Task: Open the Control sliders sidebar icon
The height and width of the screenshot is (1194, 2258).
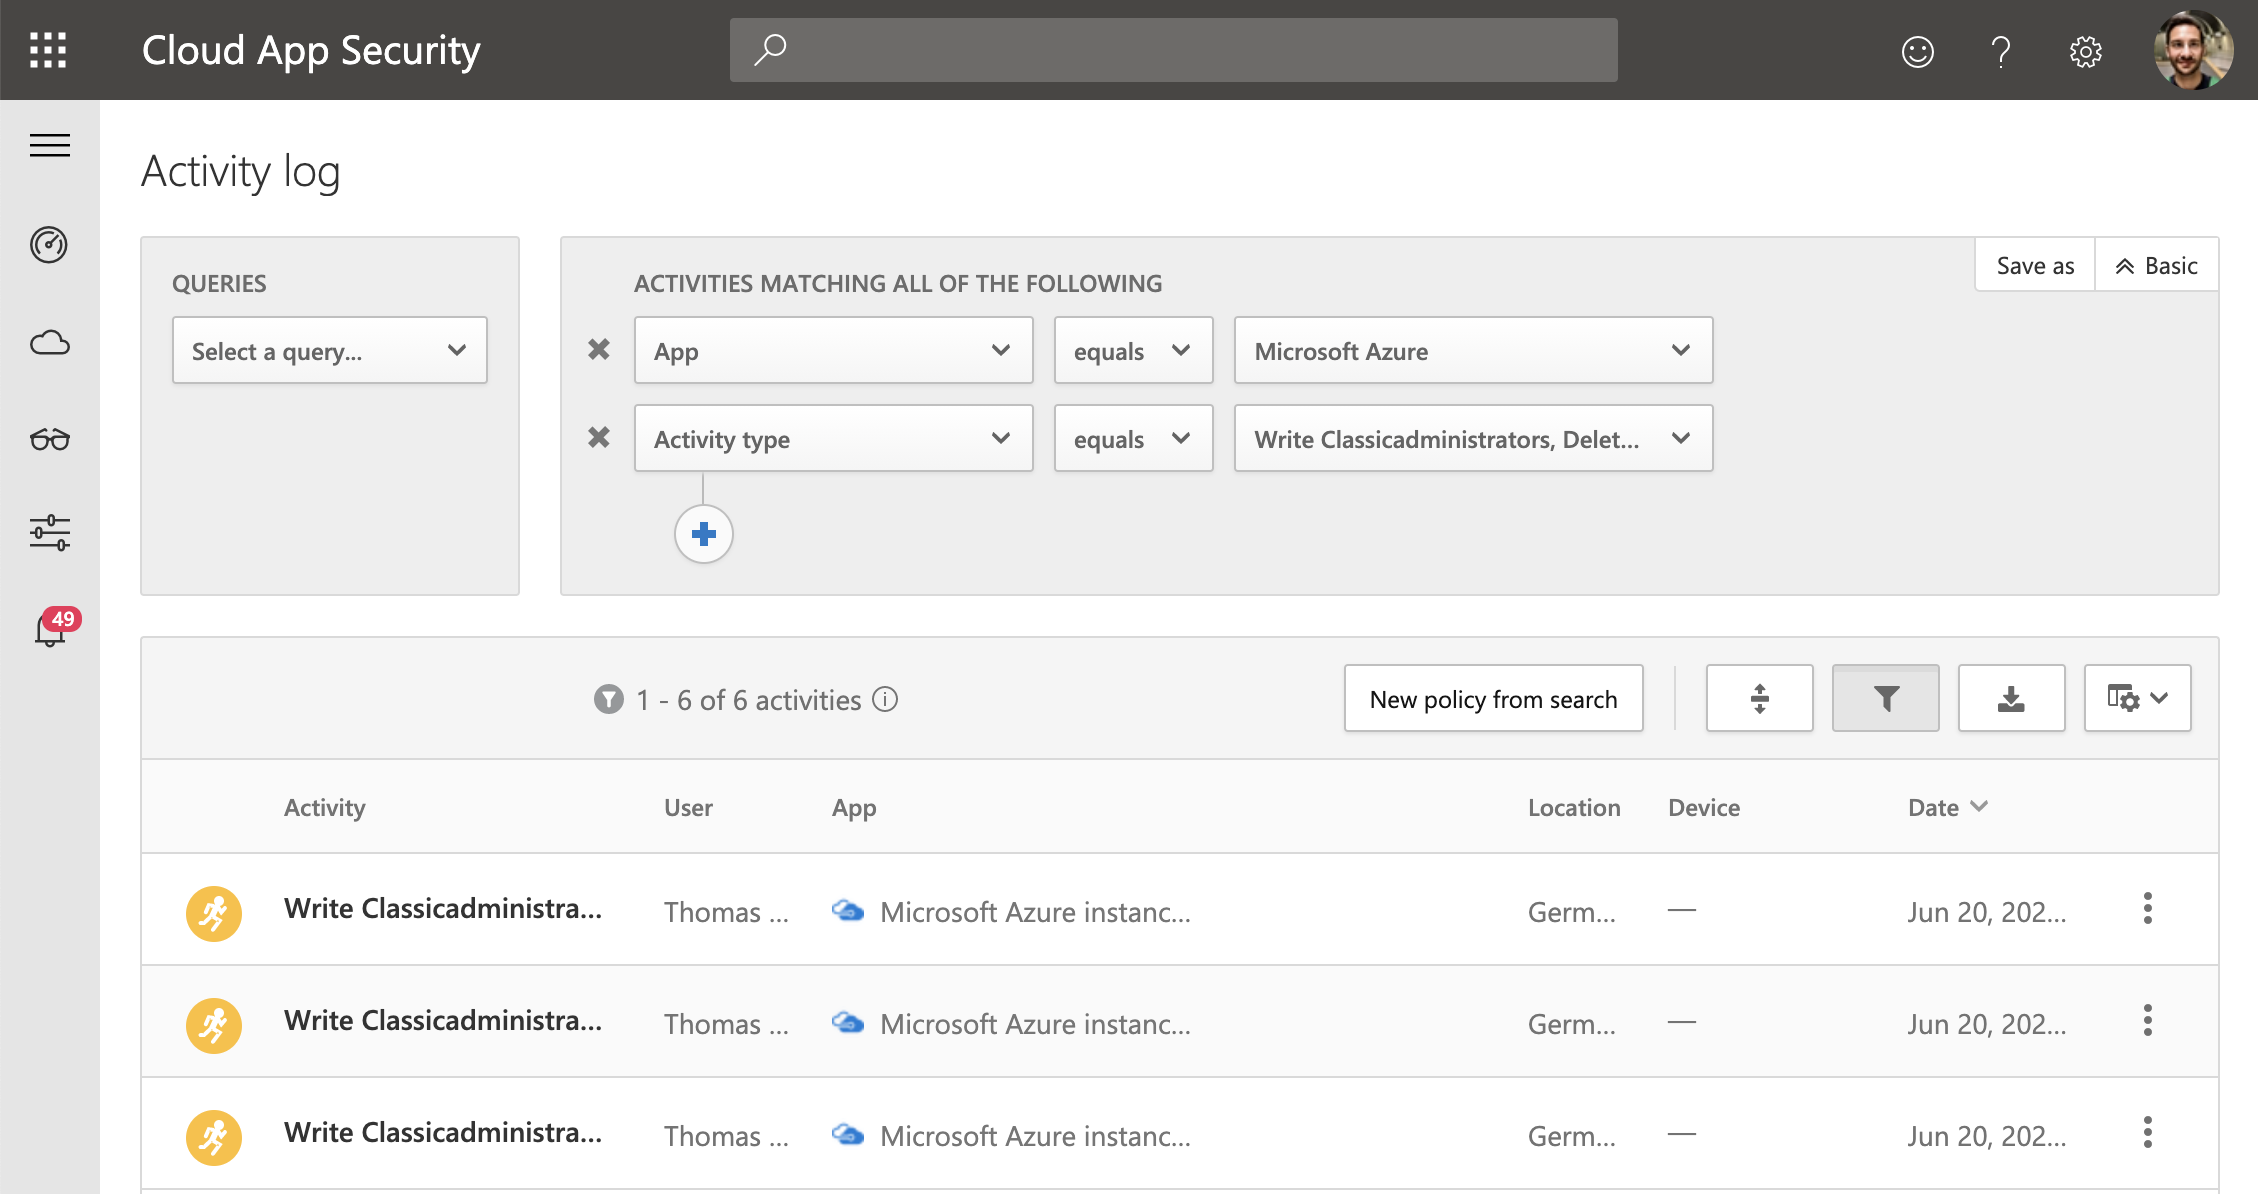Action: [x=49, y=532]
